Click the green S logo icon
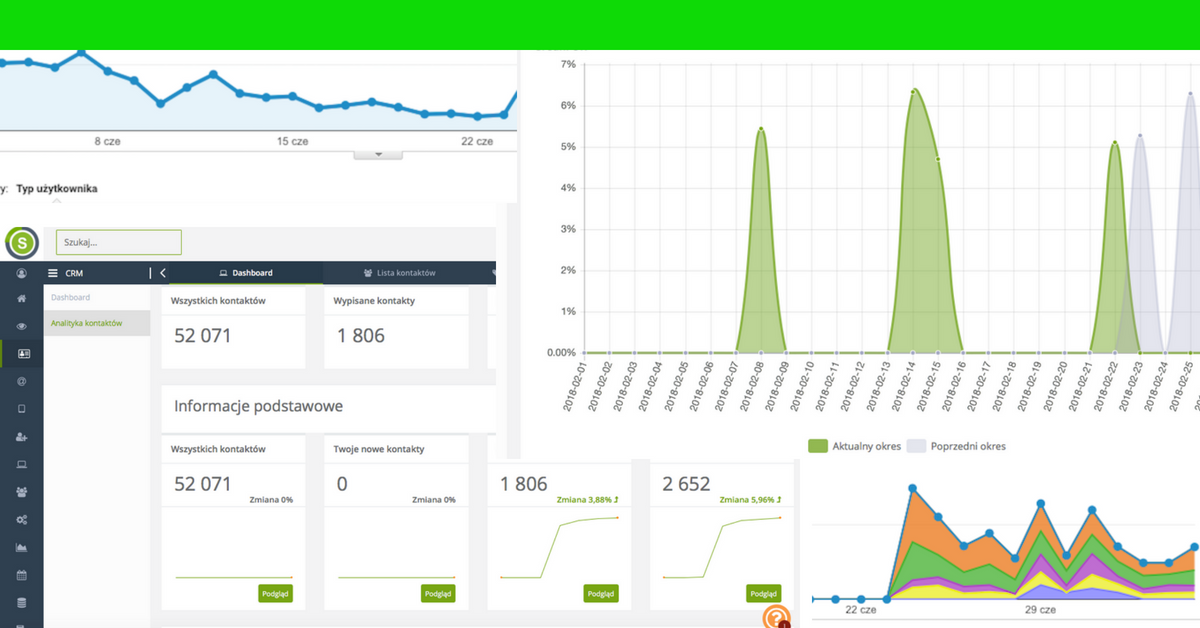Screen dimensions: 1200x628 coord(22,243)
